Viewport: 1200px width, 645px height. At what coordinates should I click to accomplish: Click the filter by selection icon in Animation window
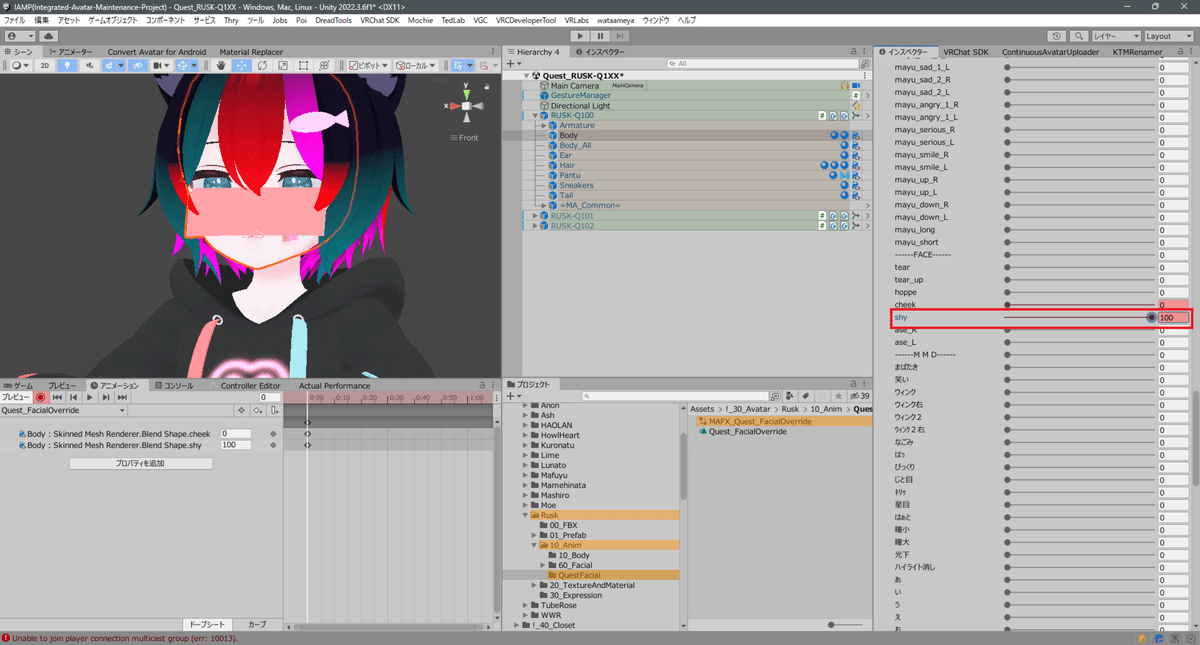click(x=241, y=410)
